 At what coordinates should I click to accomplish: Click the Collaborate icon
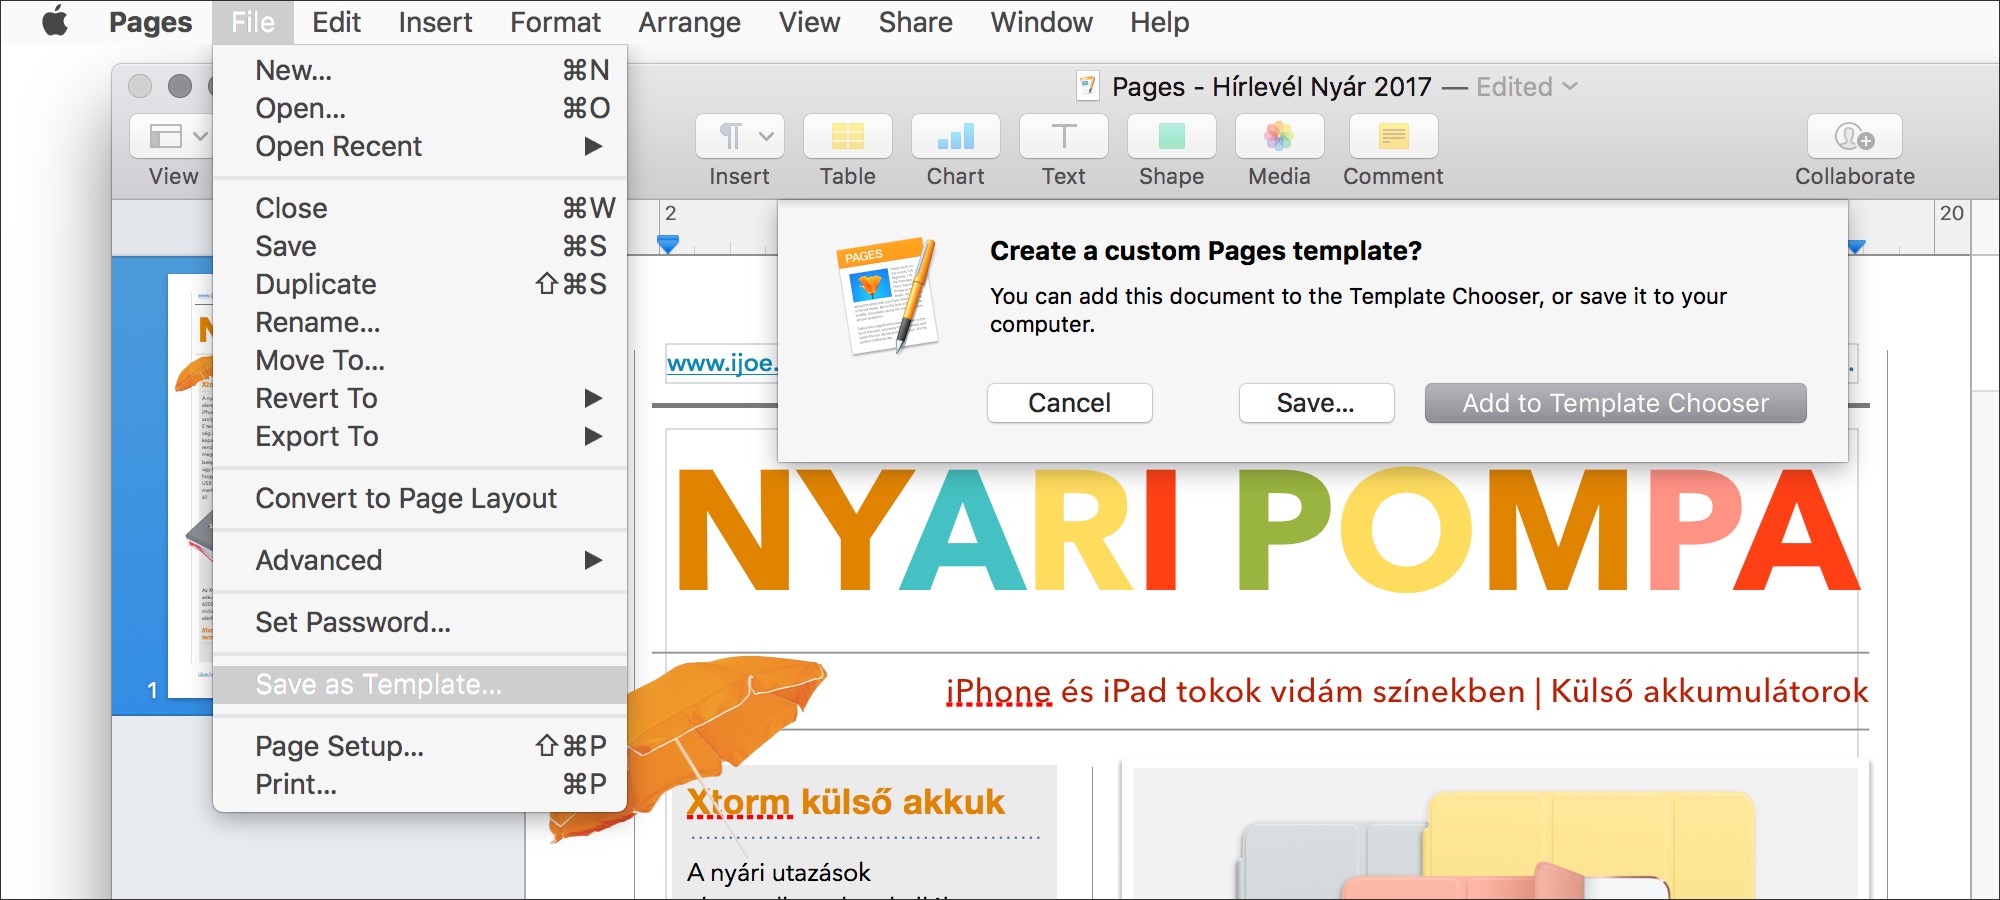(1854, 137)
